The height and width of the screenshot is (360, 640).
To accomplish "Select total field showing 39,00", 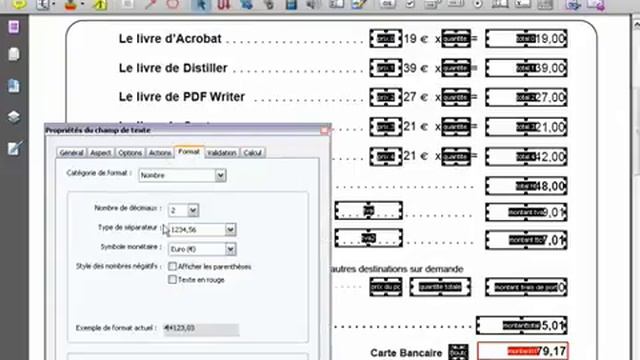I will click(526, 68).
